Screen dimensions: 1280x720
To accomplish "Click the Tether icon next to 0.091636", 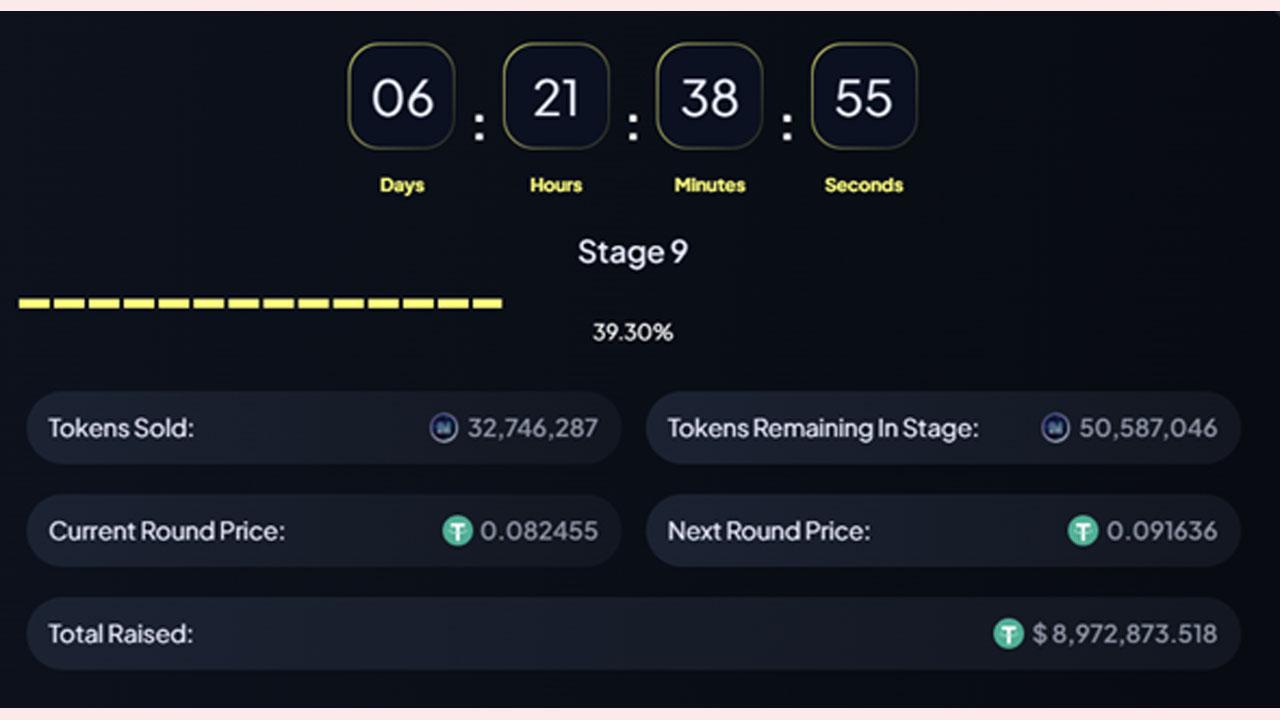I will coord(1083,531).
